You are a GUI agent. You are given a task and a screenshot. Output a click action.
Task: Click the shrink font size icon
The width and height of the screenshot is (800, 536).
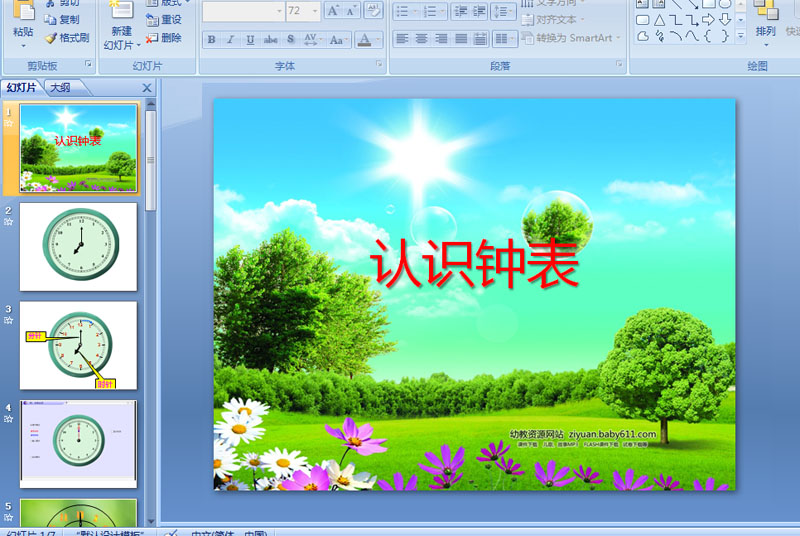(x=351, y=11)
